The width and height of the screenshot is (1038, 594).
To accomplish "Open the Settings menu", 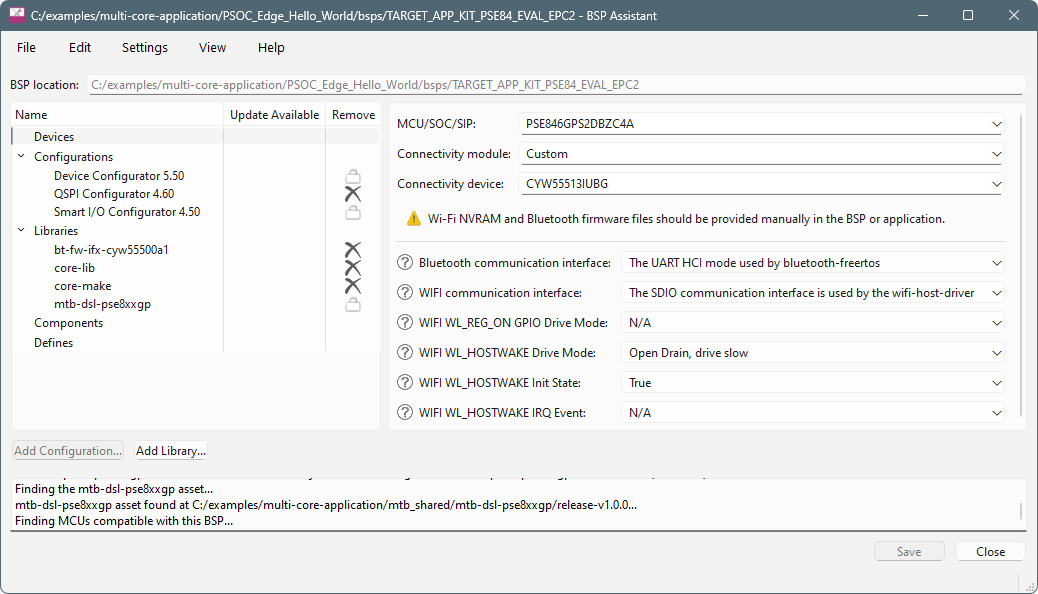I will pos(145,47).
